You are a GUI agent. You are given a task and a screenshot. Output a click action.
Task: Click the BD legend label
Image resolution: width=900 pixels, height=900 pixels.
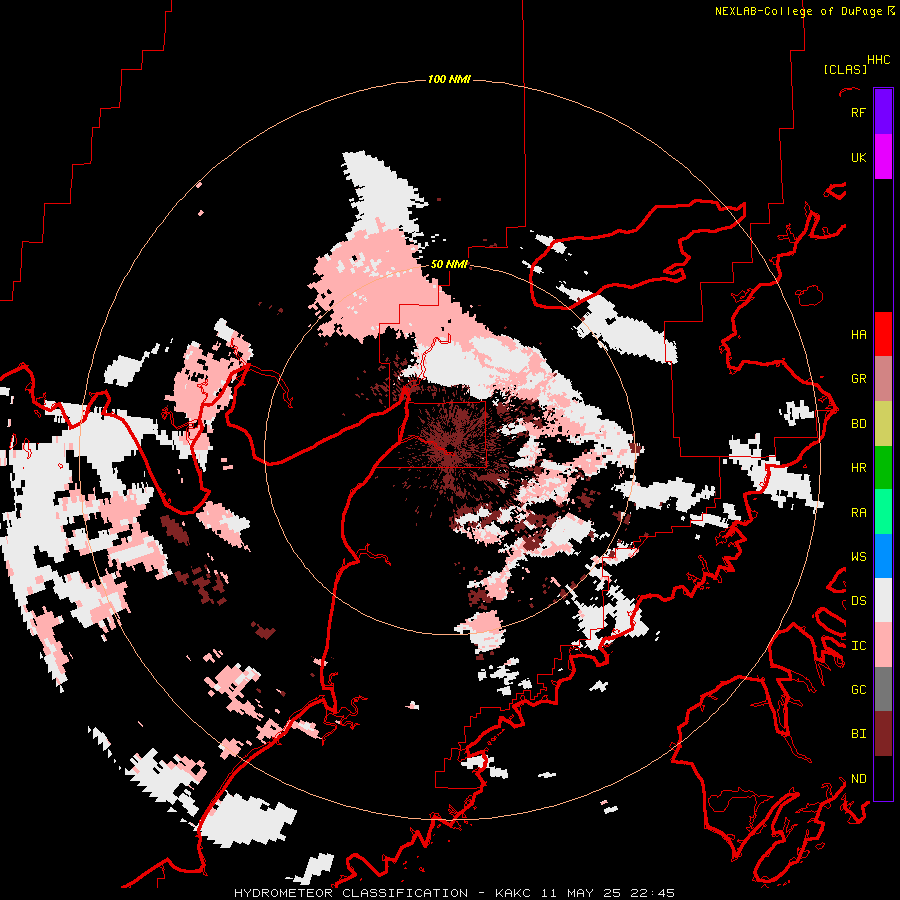858,424
